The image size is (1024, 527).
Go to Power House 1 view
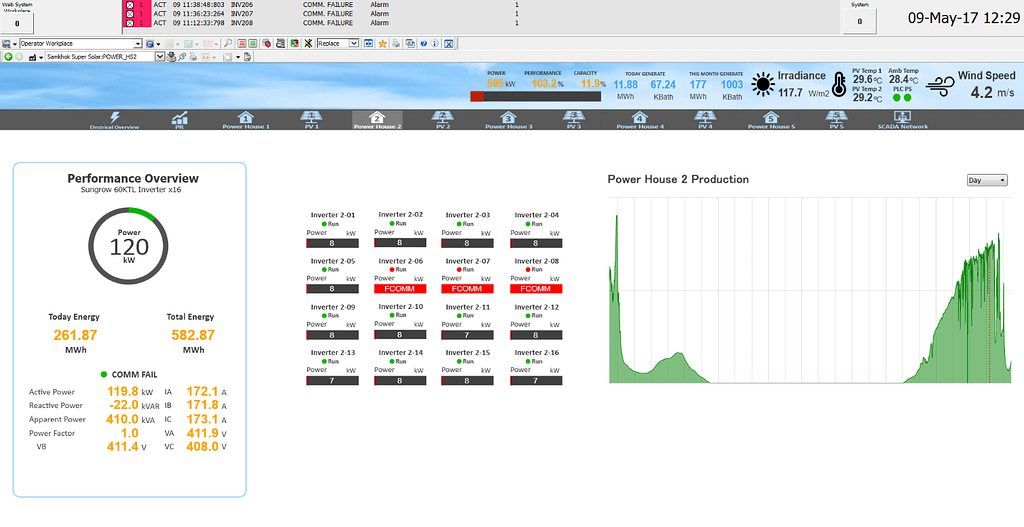246,120
